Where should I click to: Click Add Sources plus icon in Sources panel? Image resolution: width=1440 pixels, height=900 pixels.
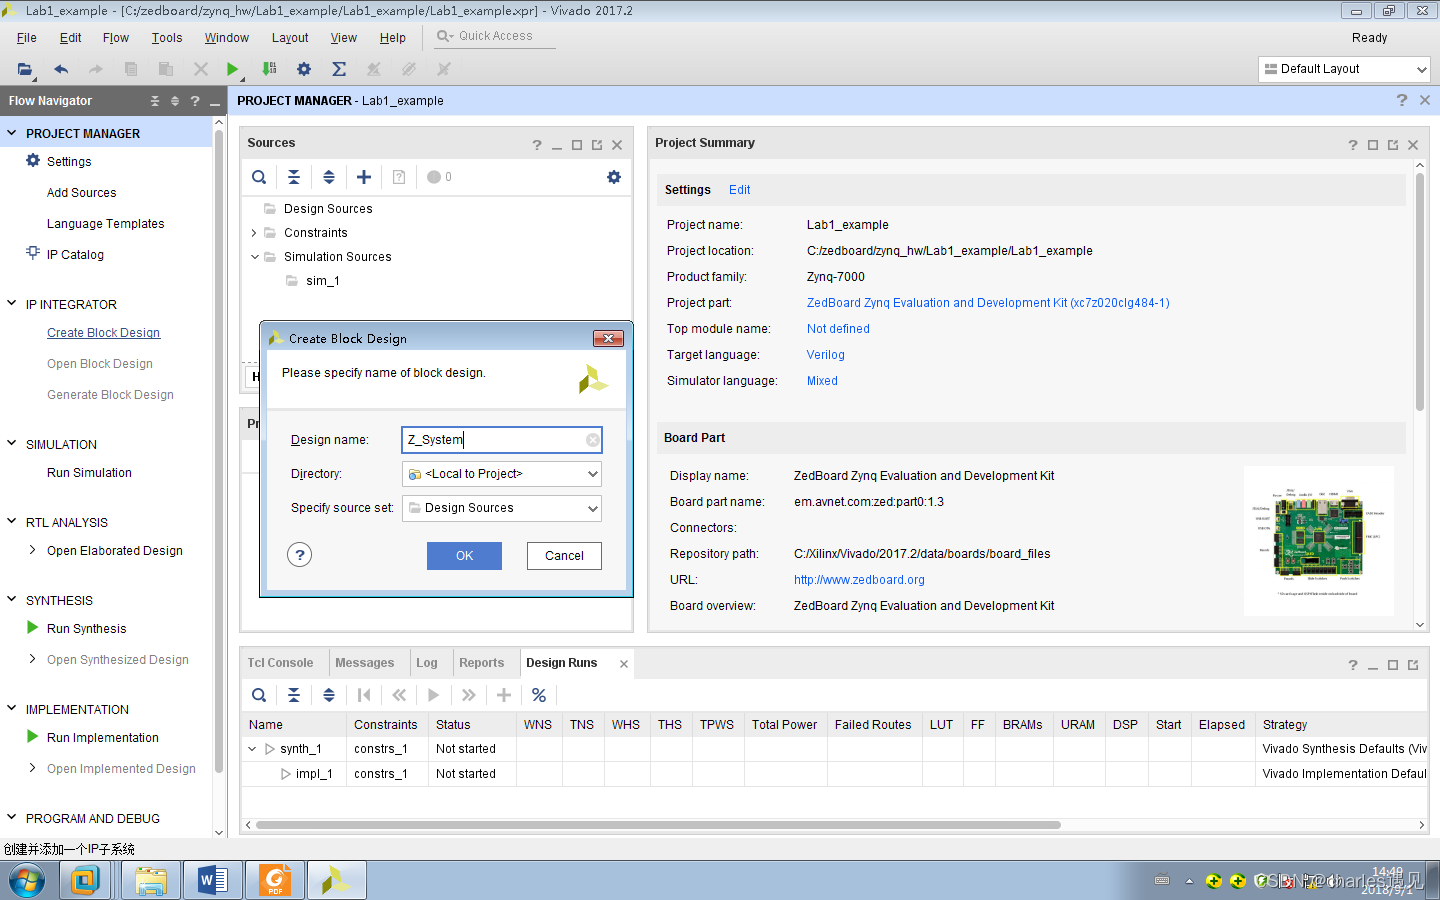(x=364, y=177)
